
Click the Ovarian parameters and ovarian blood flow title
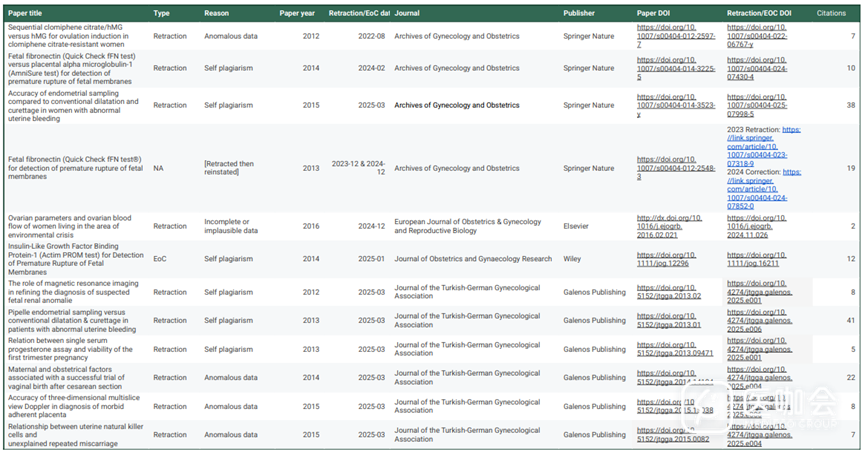(x=70, y=226)
